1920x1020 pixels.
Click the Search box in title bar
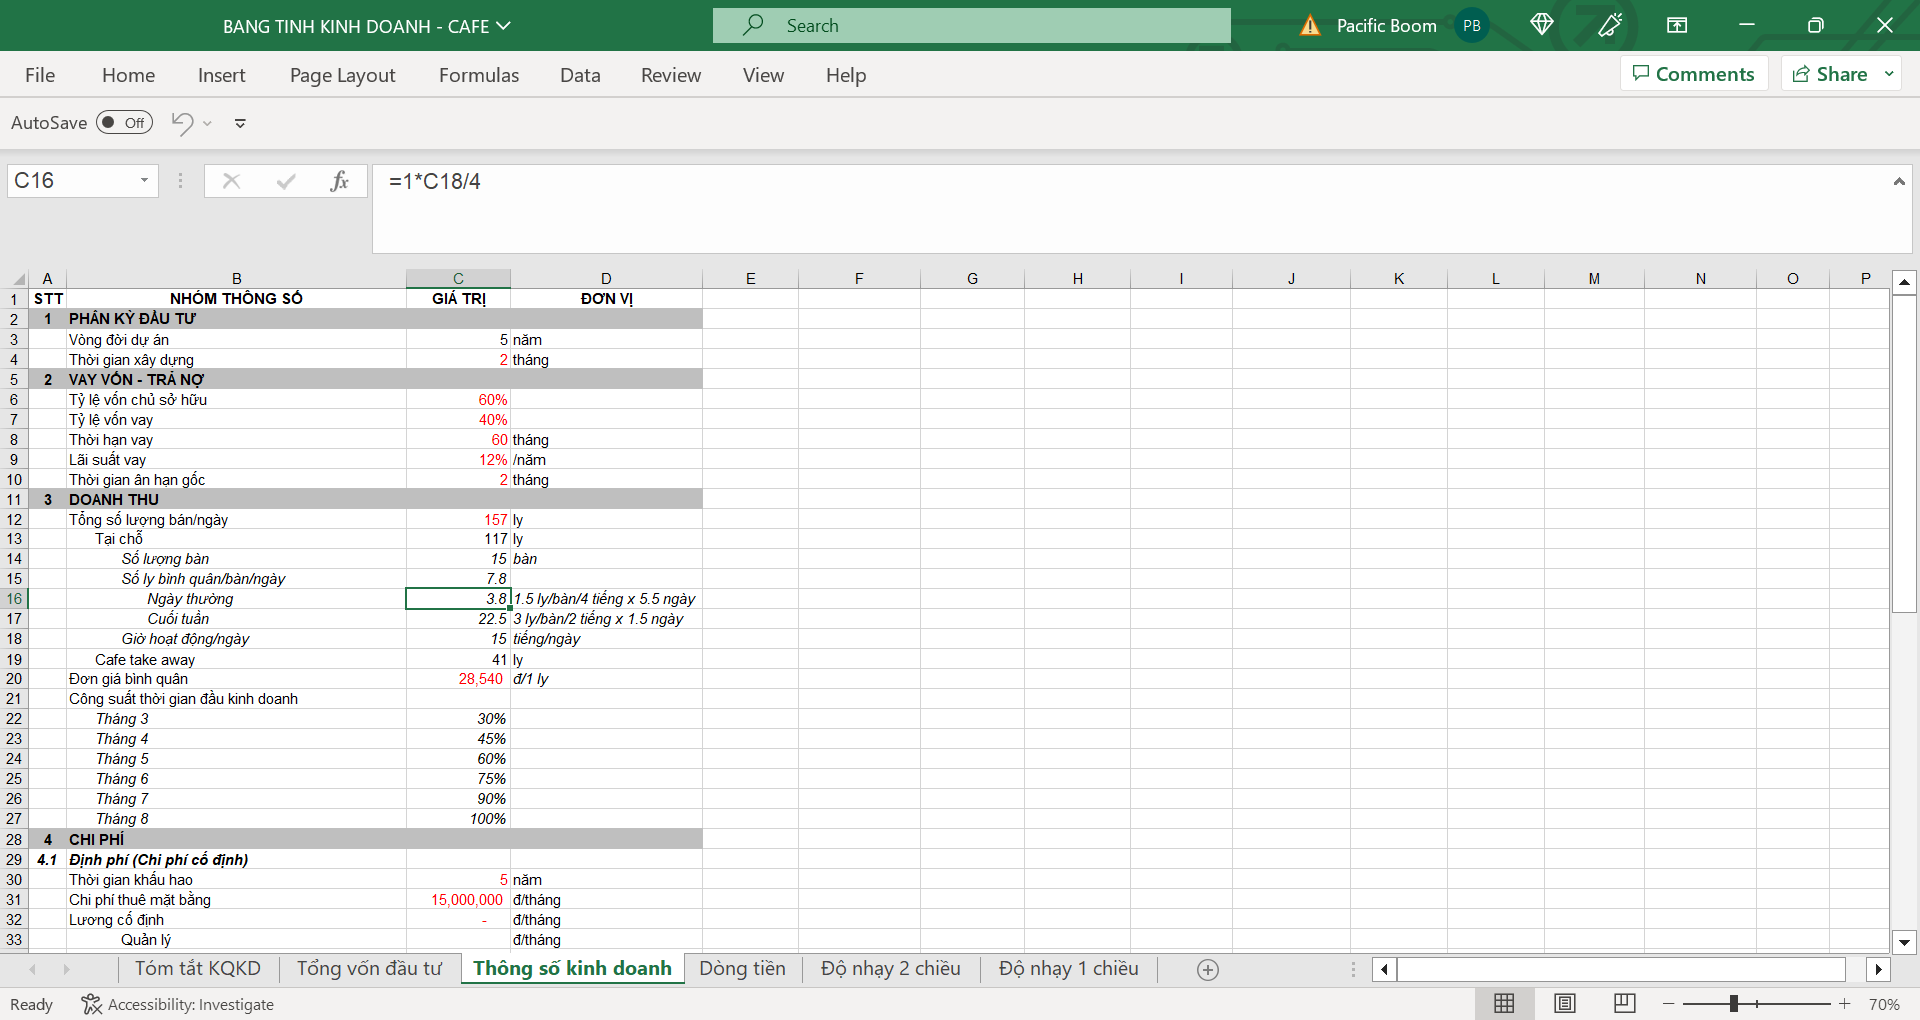click(x=971, y=26)
